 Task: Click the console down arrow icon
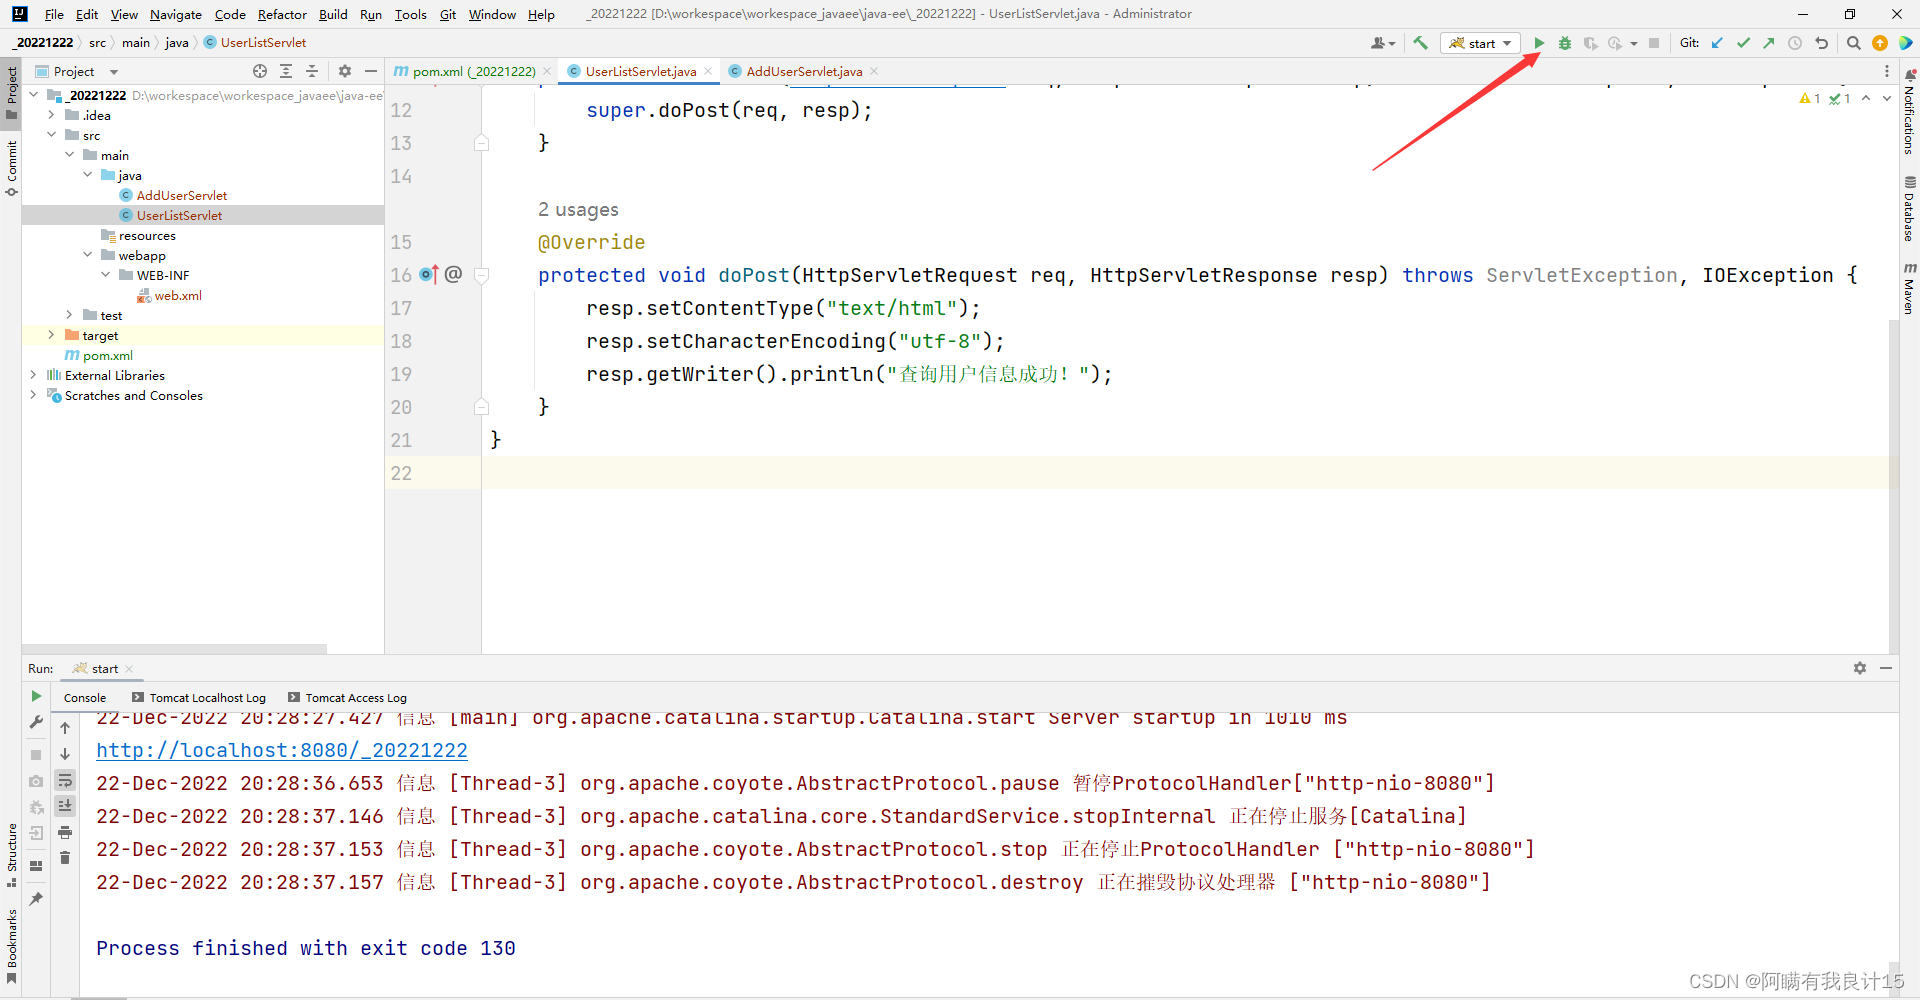(x=65, y=754)
